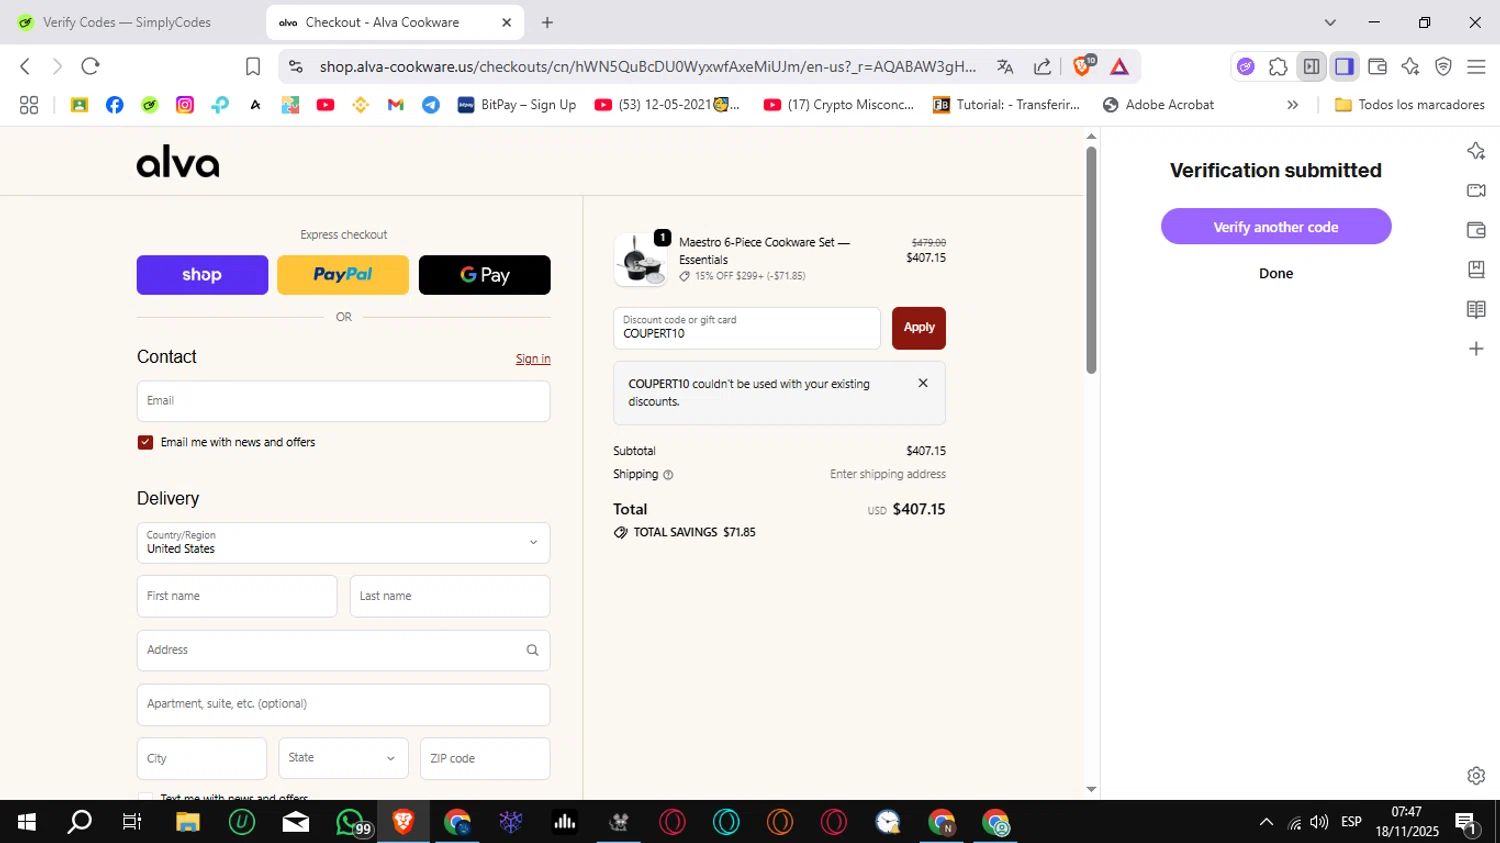
Task: Click the Shipping info help icon
Action: coord(668,475)
